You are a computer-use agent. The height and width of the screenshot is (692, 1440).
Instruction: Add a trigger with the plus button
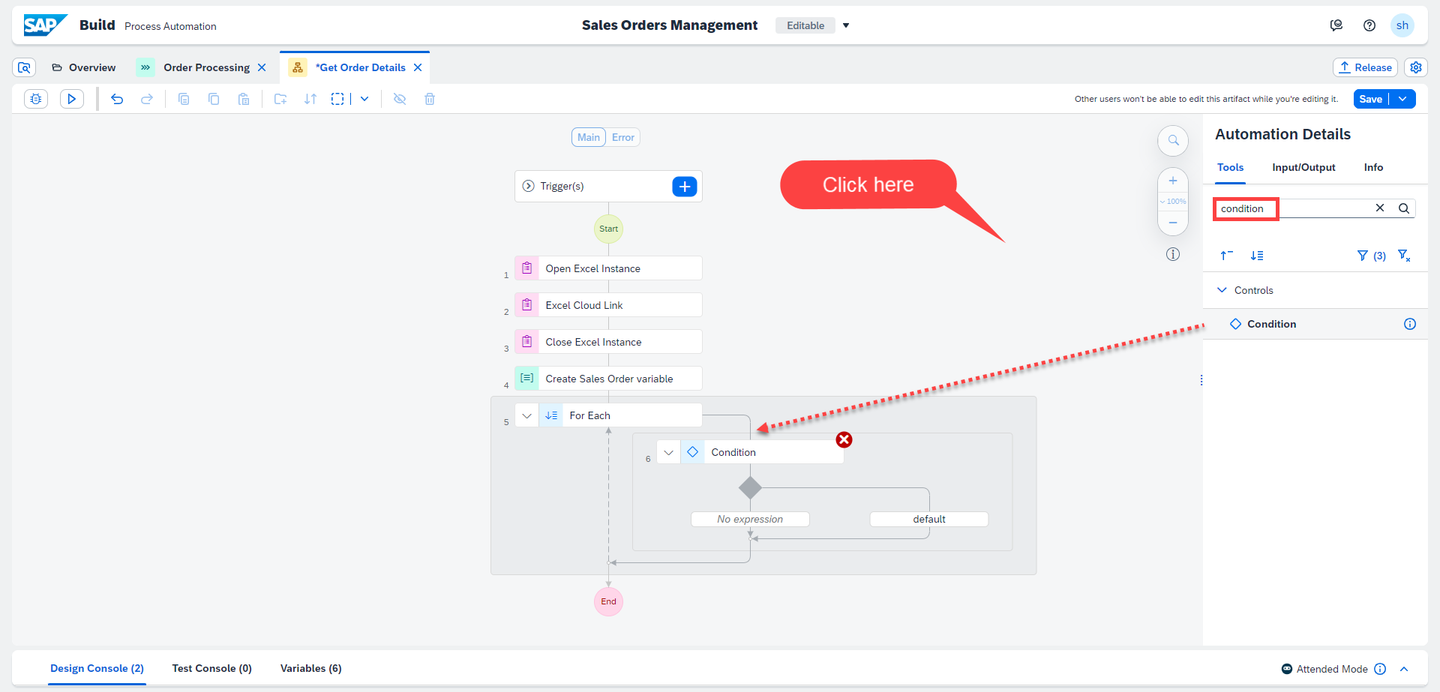coord(684,186)
